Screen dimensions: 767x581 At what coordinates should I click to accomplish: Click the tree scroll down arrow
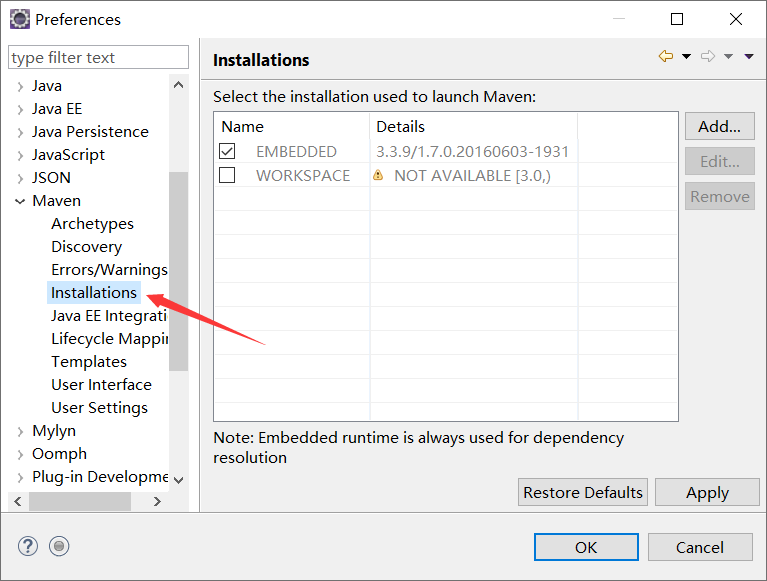pyautogui.click(x=179, y=480)
